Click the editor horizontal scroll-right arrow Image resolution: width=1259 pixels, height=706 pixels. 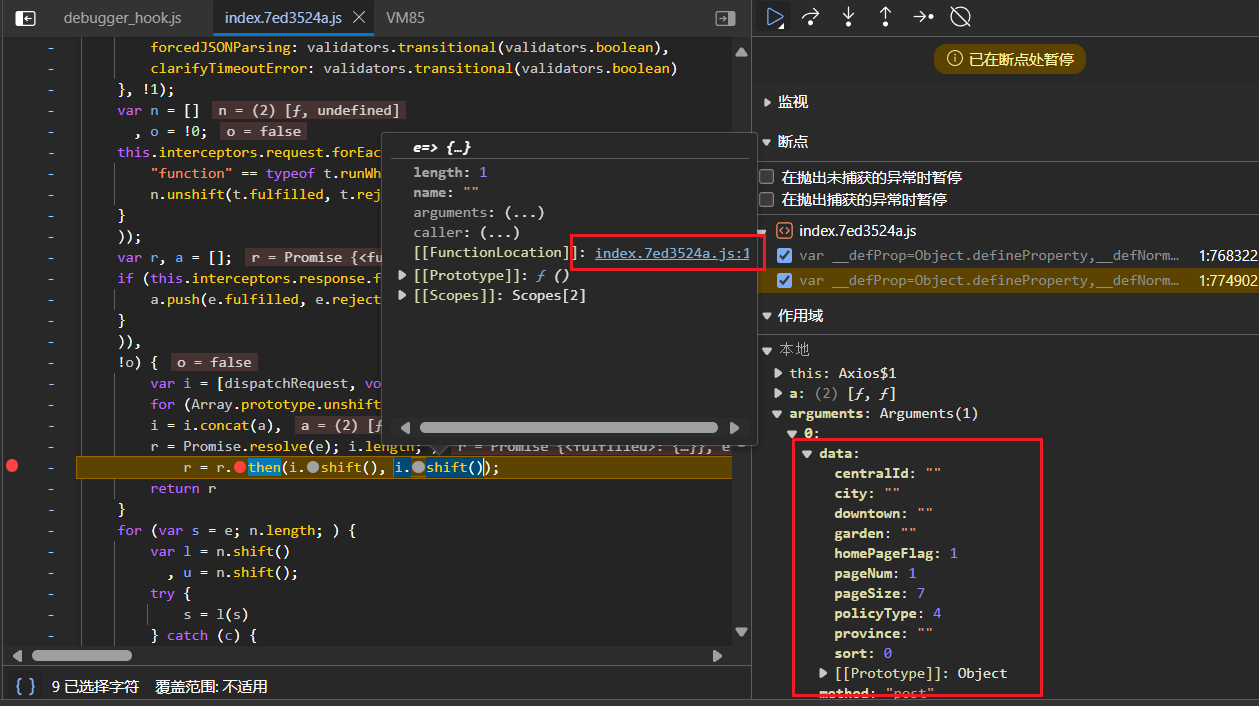717,656
